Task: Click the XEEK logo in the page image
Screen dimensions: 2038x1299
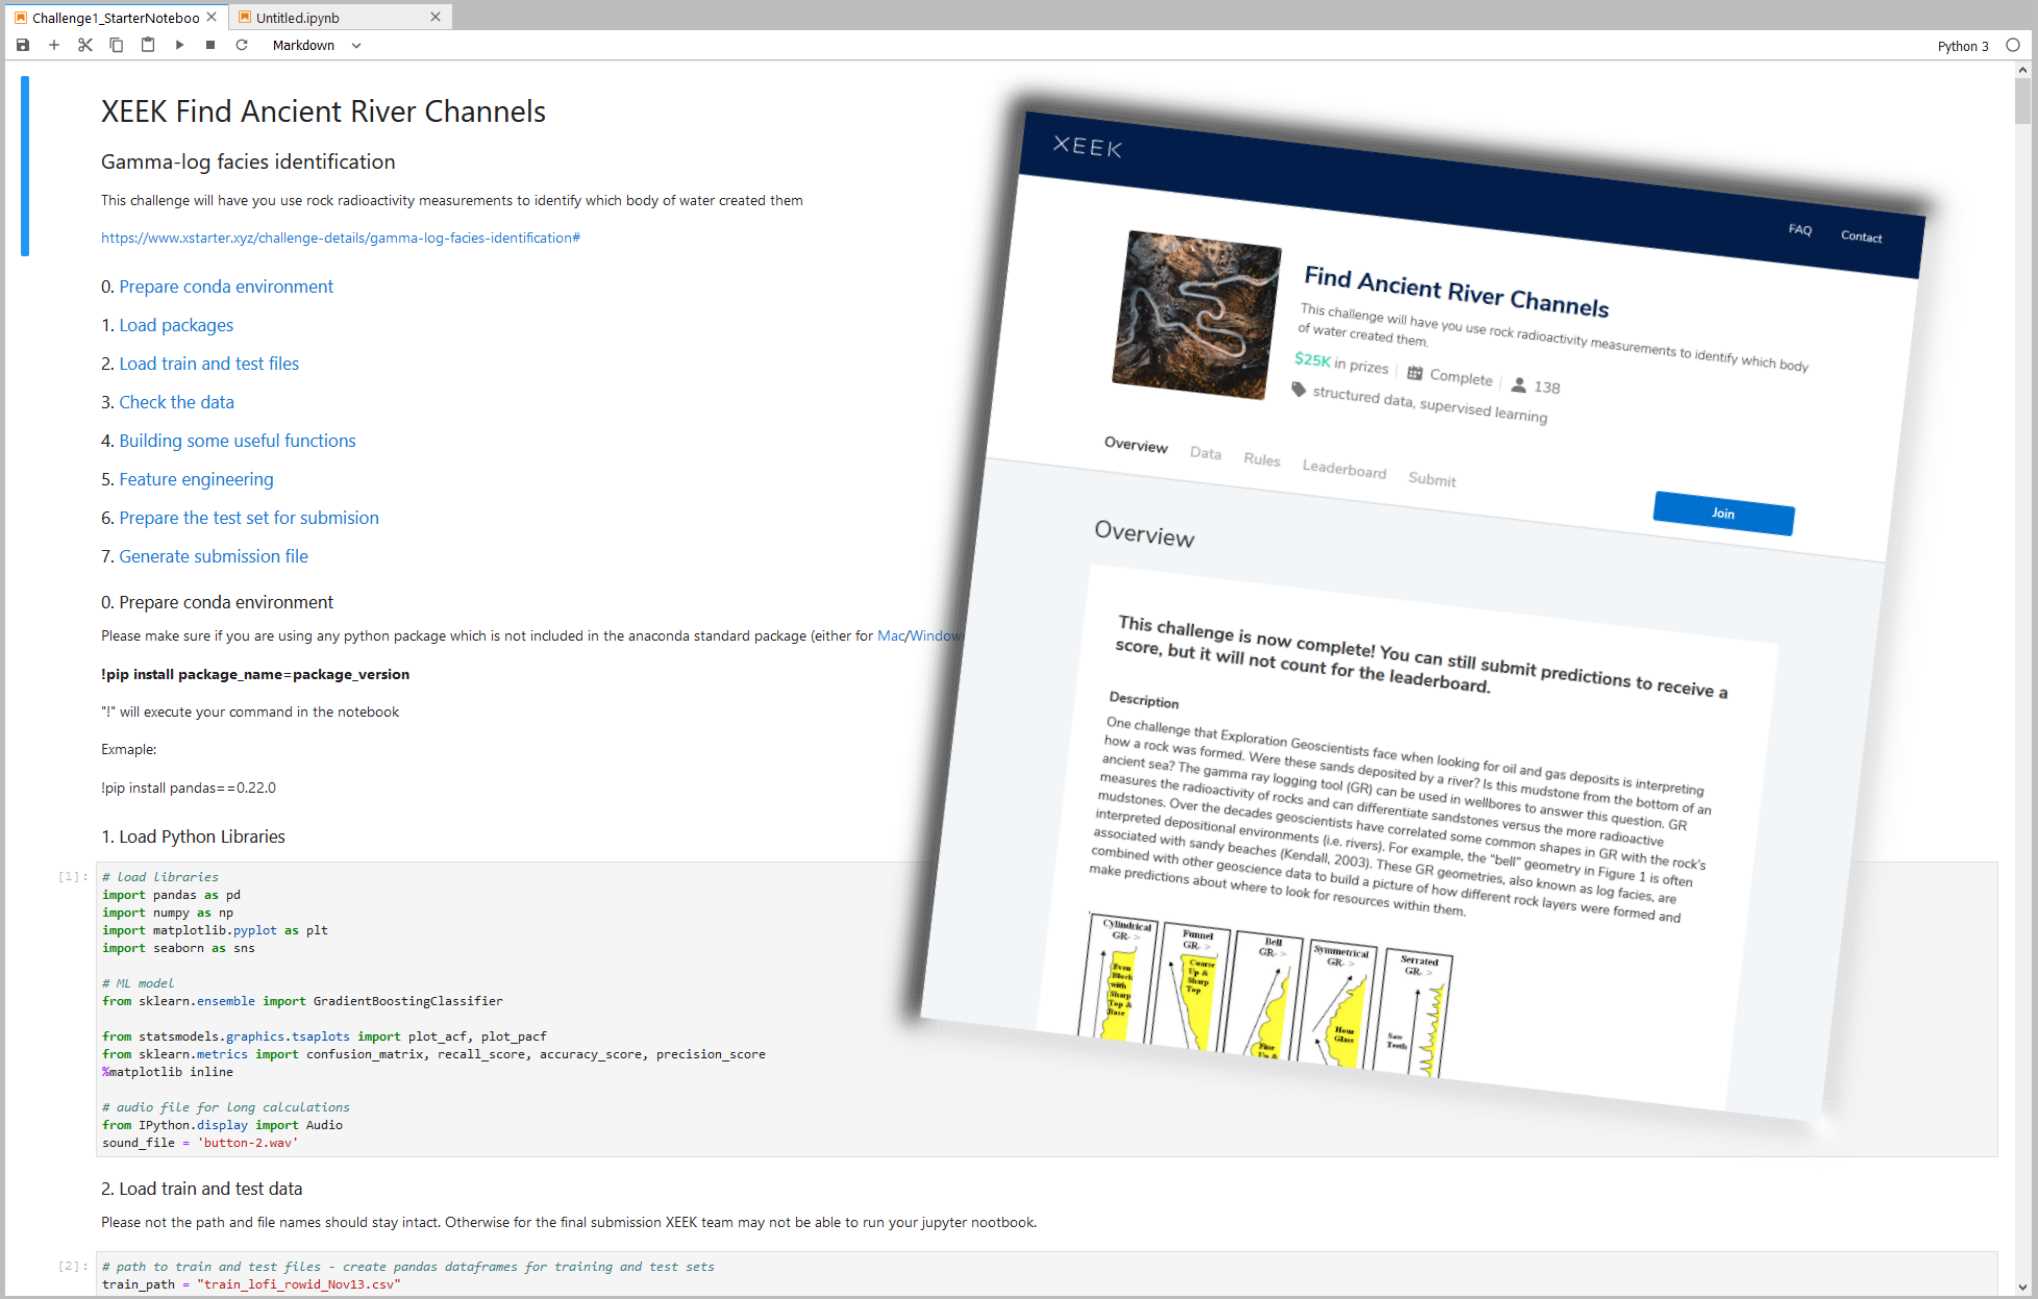Action: pyautogui.click(x=1088, y=147)
